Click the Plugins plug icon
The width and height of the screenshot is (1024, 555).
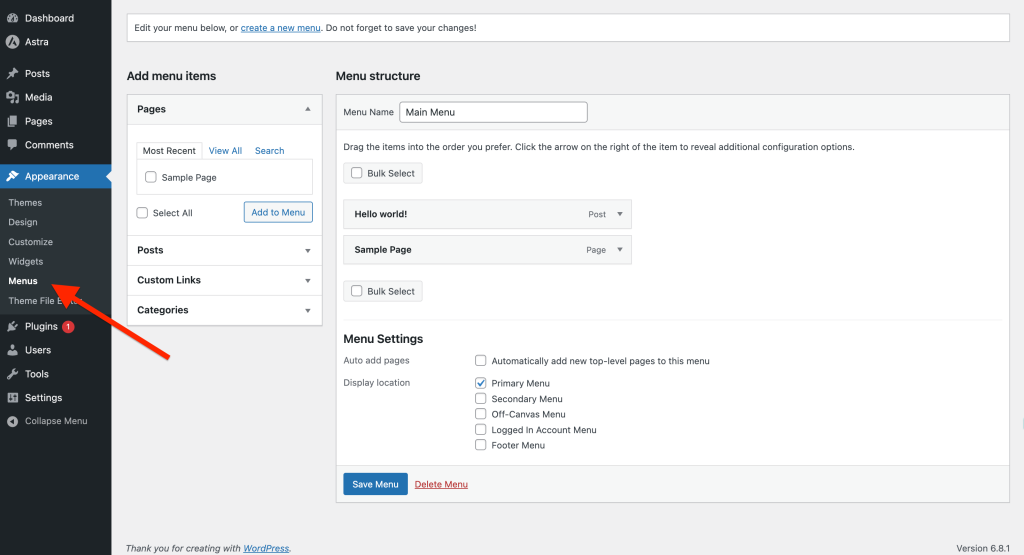[12, 327]
